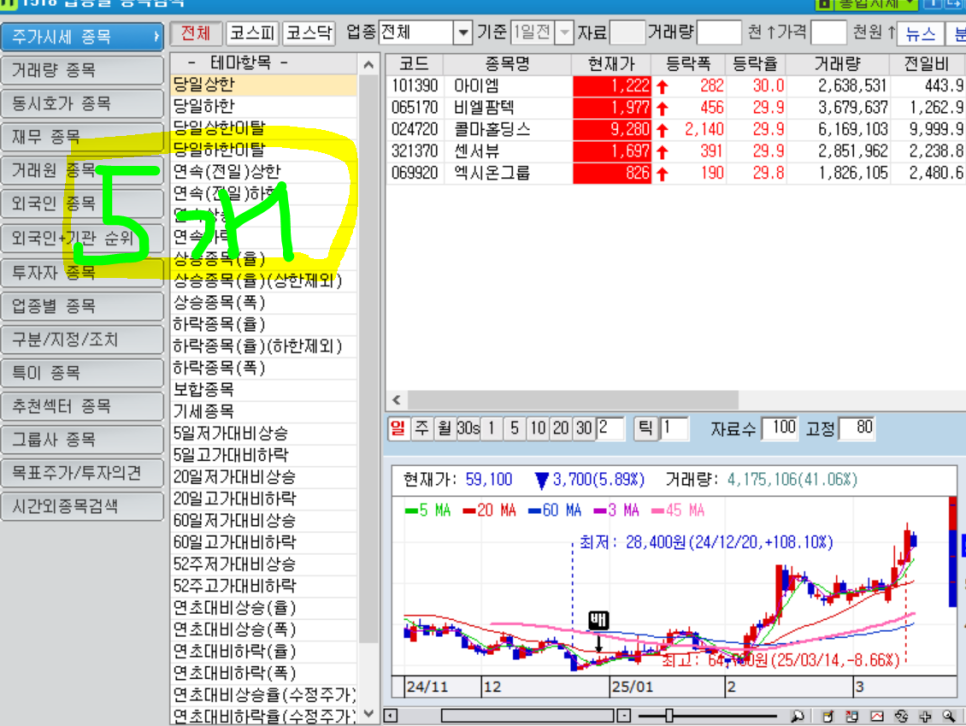The width and height of the screenshot is (966, 726).
Task: Click the black 배 marker on the chart
Action: [598, 620]
